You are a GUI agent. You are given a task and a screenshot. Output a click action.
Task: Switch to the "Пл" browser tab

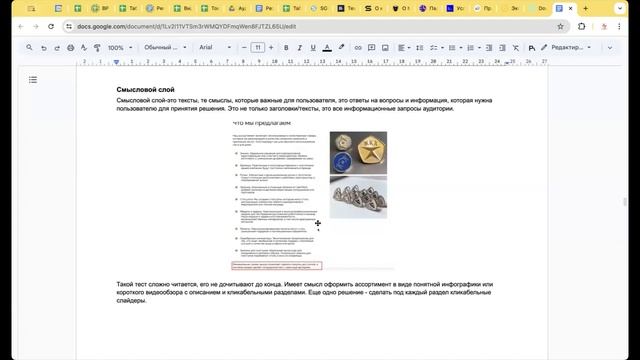pyautogui.click(x=428, y=8)
